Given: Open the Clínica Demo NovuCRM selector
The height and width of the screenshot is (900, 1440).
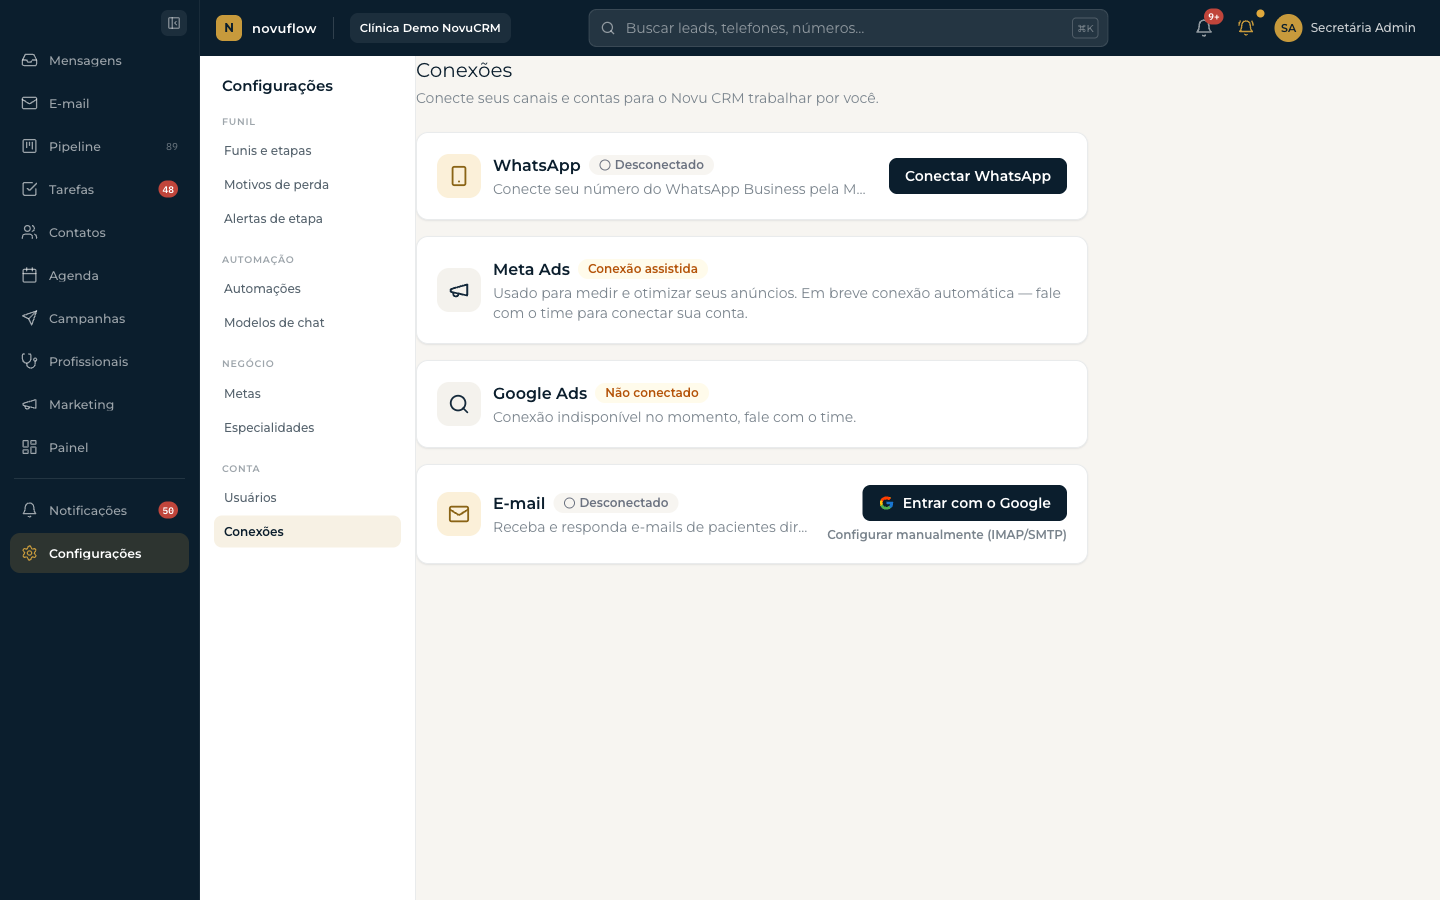Looking at the screenshot, I should (x=430, y=28).
